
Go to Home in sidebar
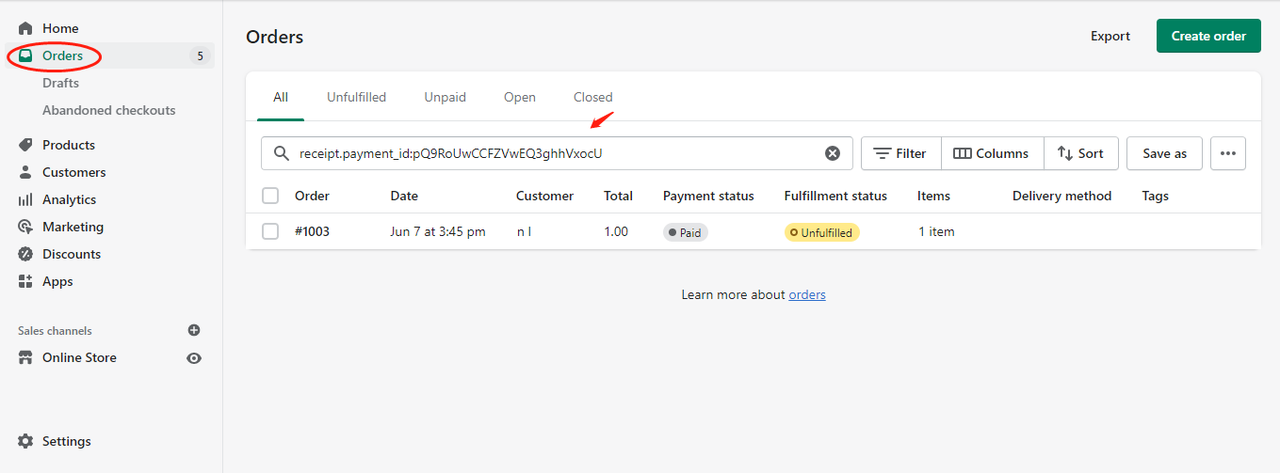60,29
